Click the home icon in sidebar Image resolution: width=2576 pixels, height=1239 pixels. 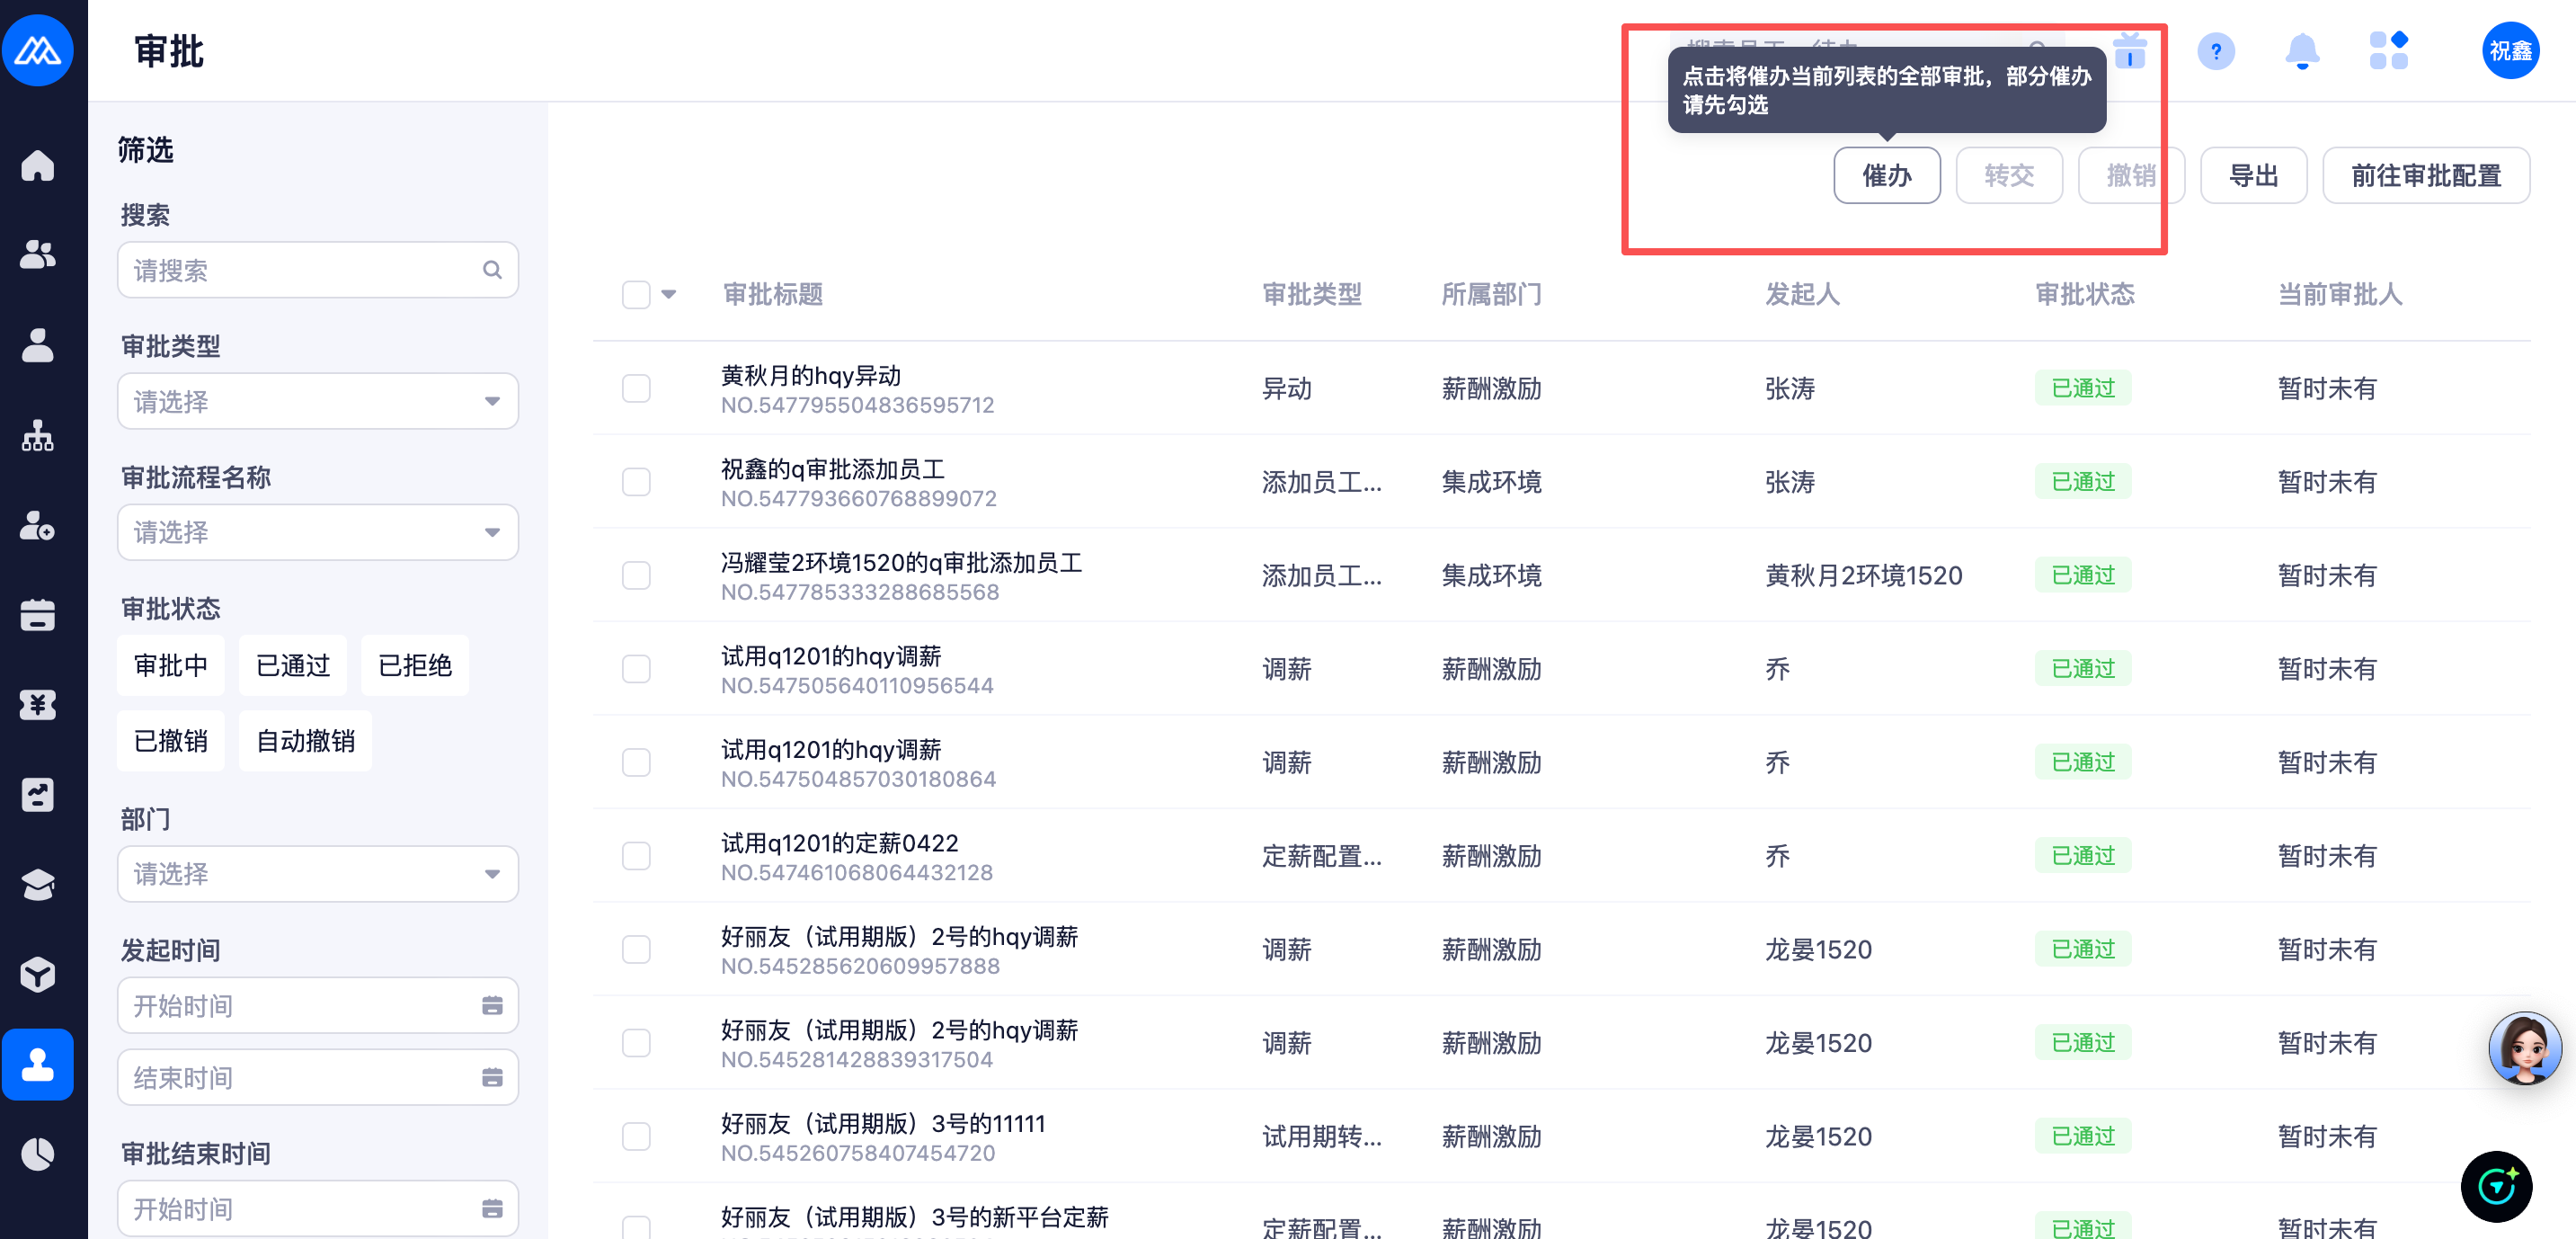(37, 165)
